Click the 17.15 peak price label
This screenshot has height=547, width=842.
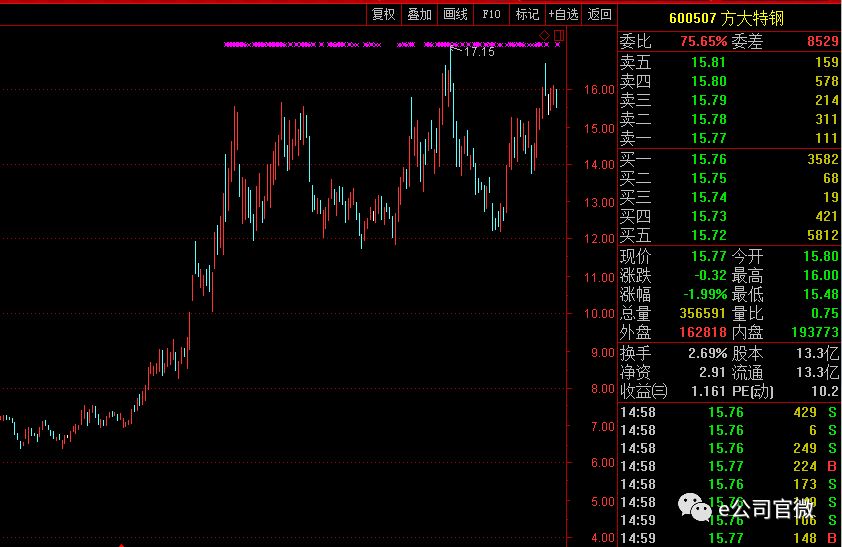(x=479, y=52)
